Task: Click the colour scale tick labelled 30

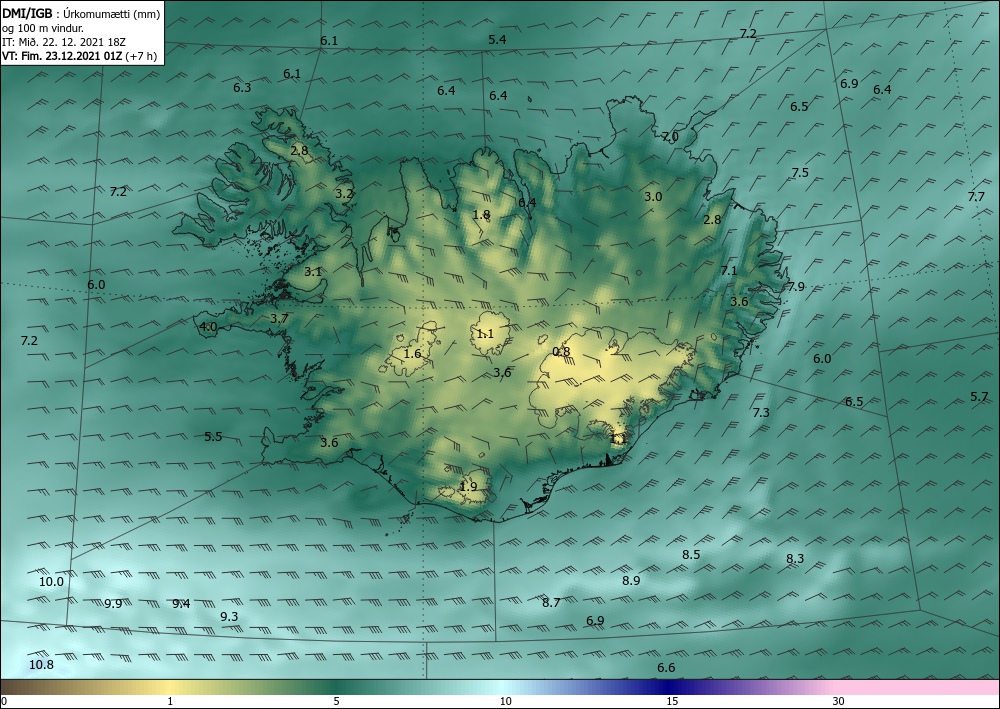Action: click(838, 701)
